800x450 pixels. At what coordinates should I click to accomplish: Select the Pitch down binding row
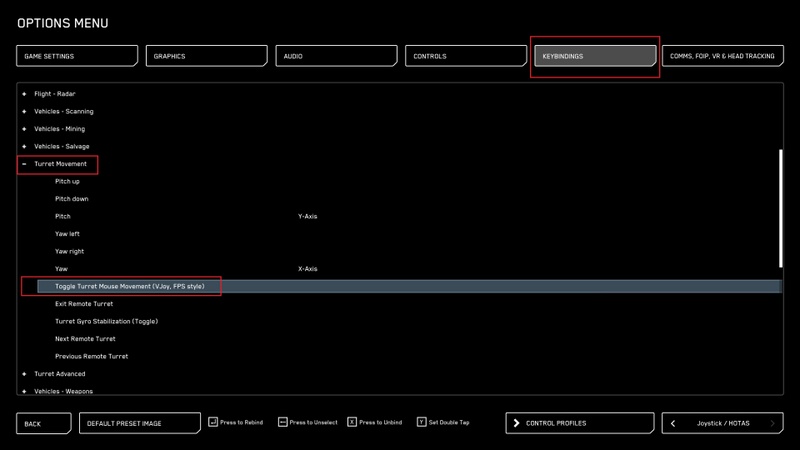pos(408,199)
